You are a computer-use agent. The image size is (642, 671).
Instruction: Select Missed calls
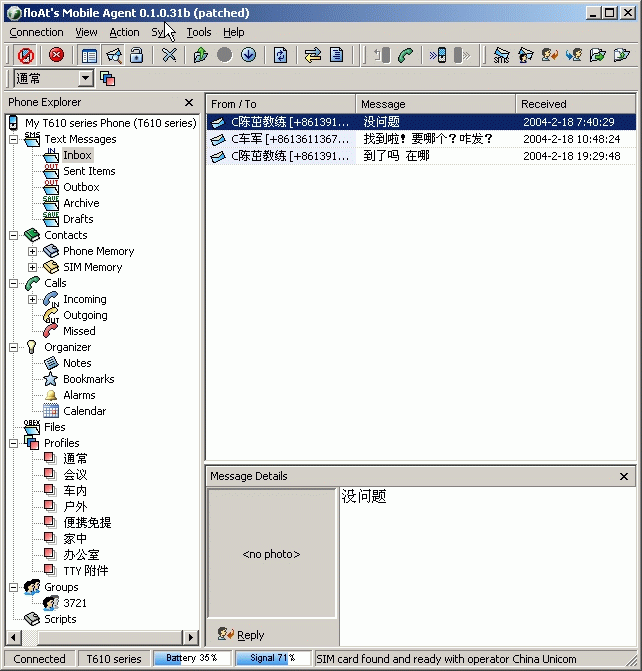click(79, 331)
